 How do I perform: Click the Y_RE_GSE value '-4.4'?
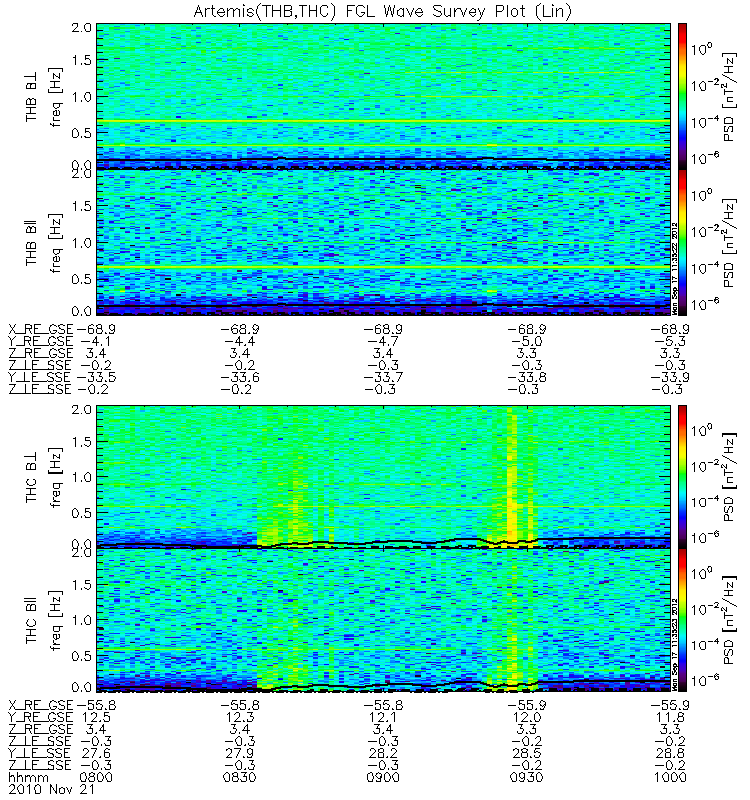[239, 341]
